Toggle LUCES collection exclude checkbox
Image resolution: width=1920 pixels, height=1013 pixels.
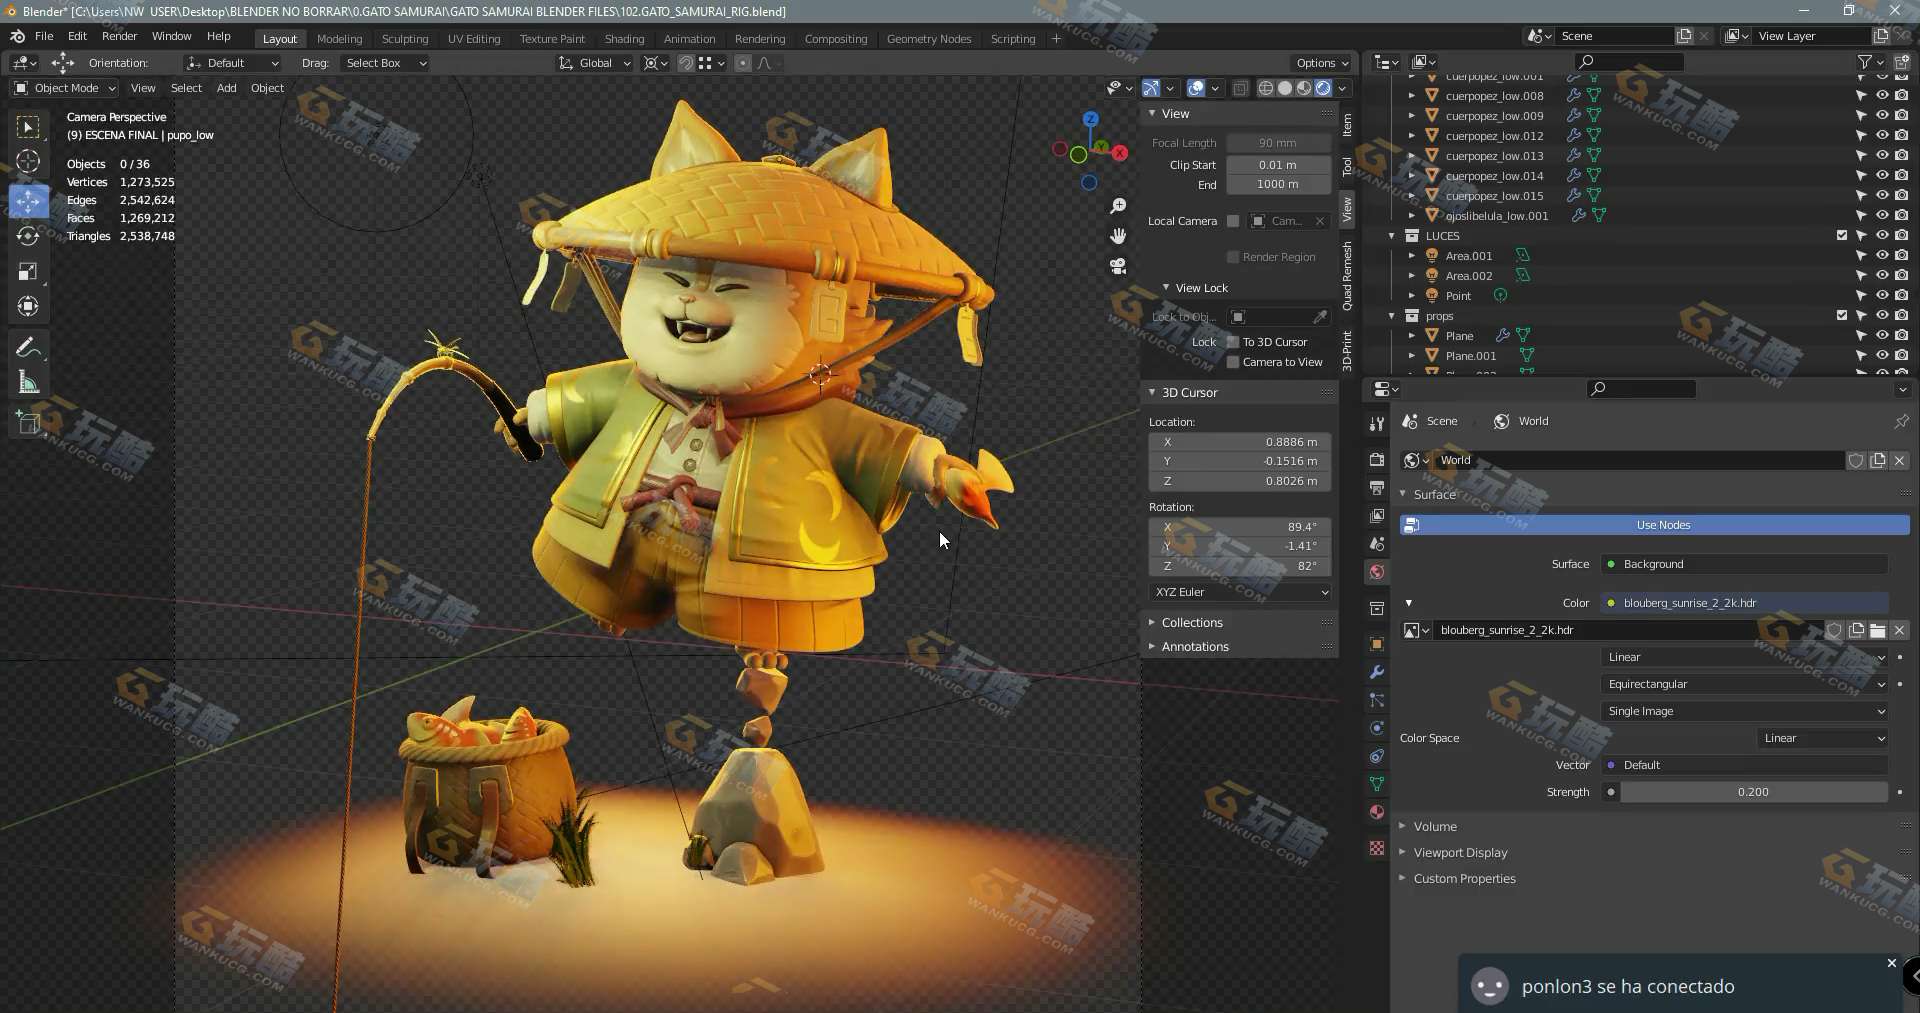[1842, 236]
